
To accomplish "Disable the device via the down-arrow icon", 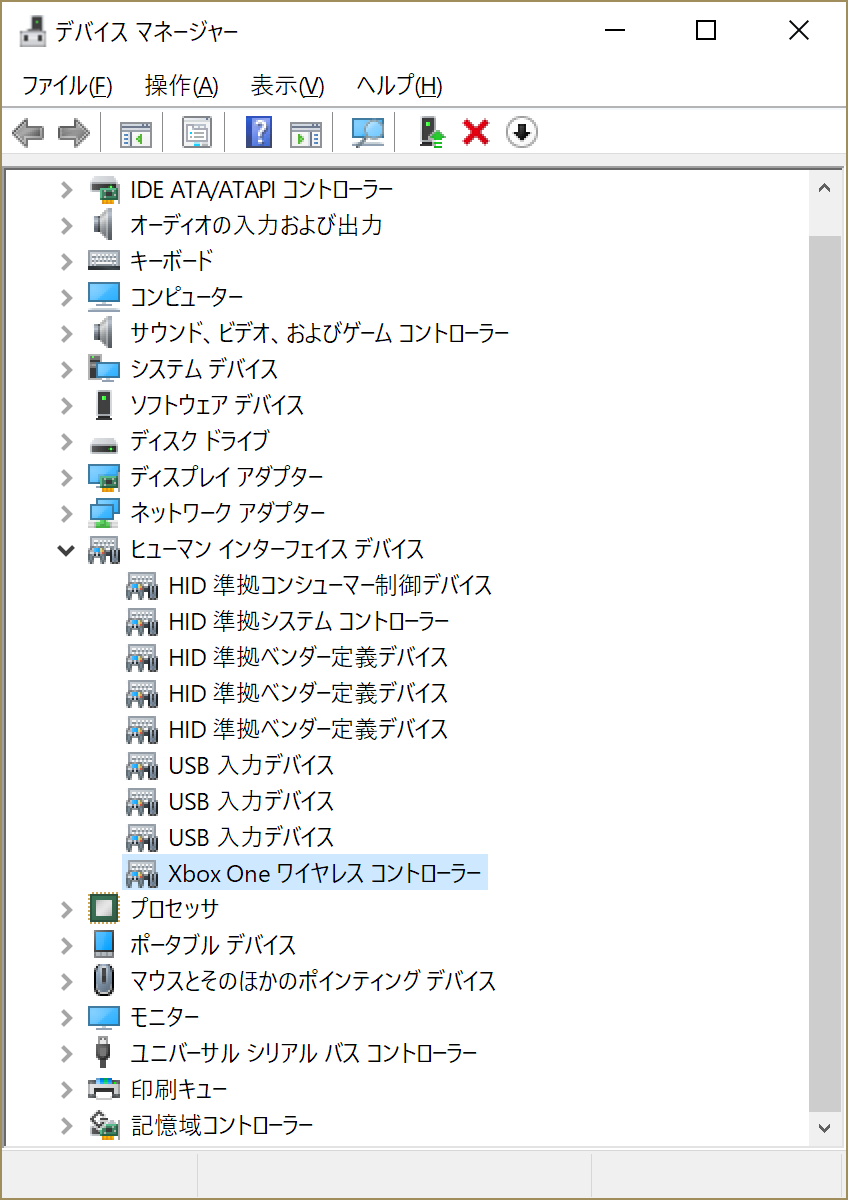I will click(x=520, y=131).
